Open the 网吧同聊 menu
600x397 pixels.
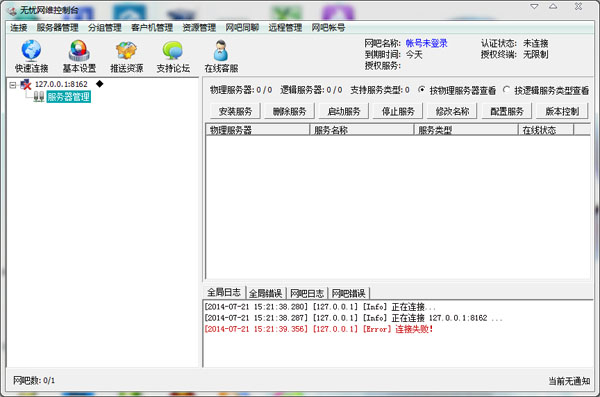pyautogui.click(x=242, y=28)
